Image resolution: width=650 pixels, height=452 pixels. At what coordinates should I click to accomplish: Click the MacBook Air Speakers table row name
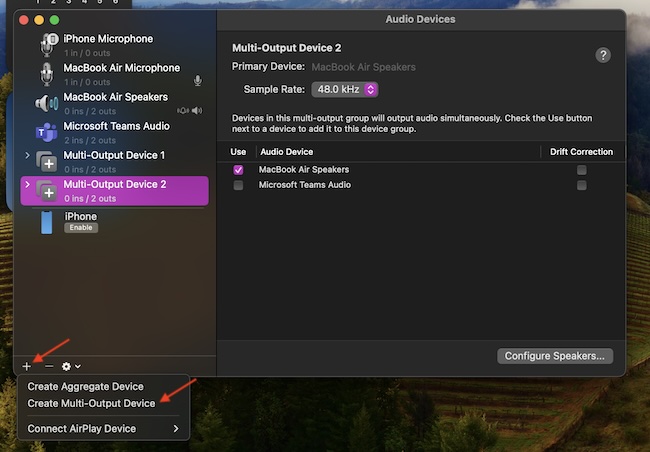304,170
